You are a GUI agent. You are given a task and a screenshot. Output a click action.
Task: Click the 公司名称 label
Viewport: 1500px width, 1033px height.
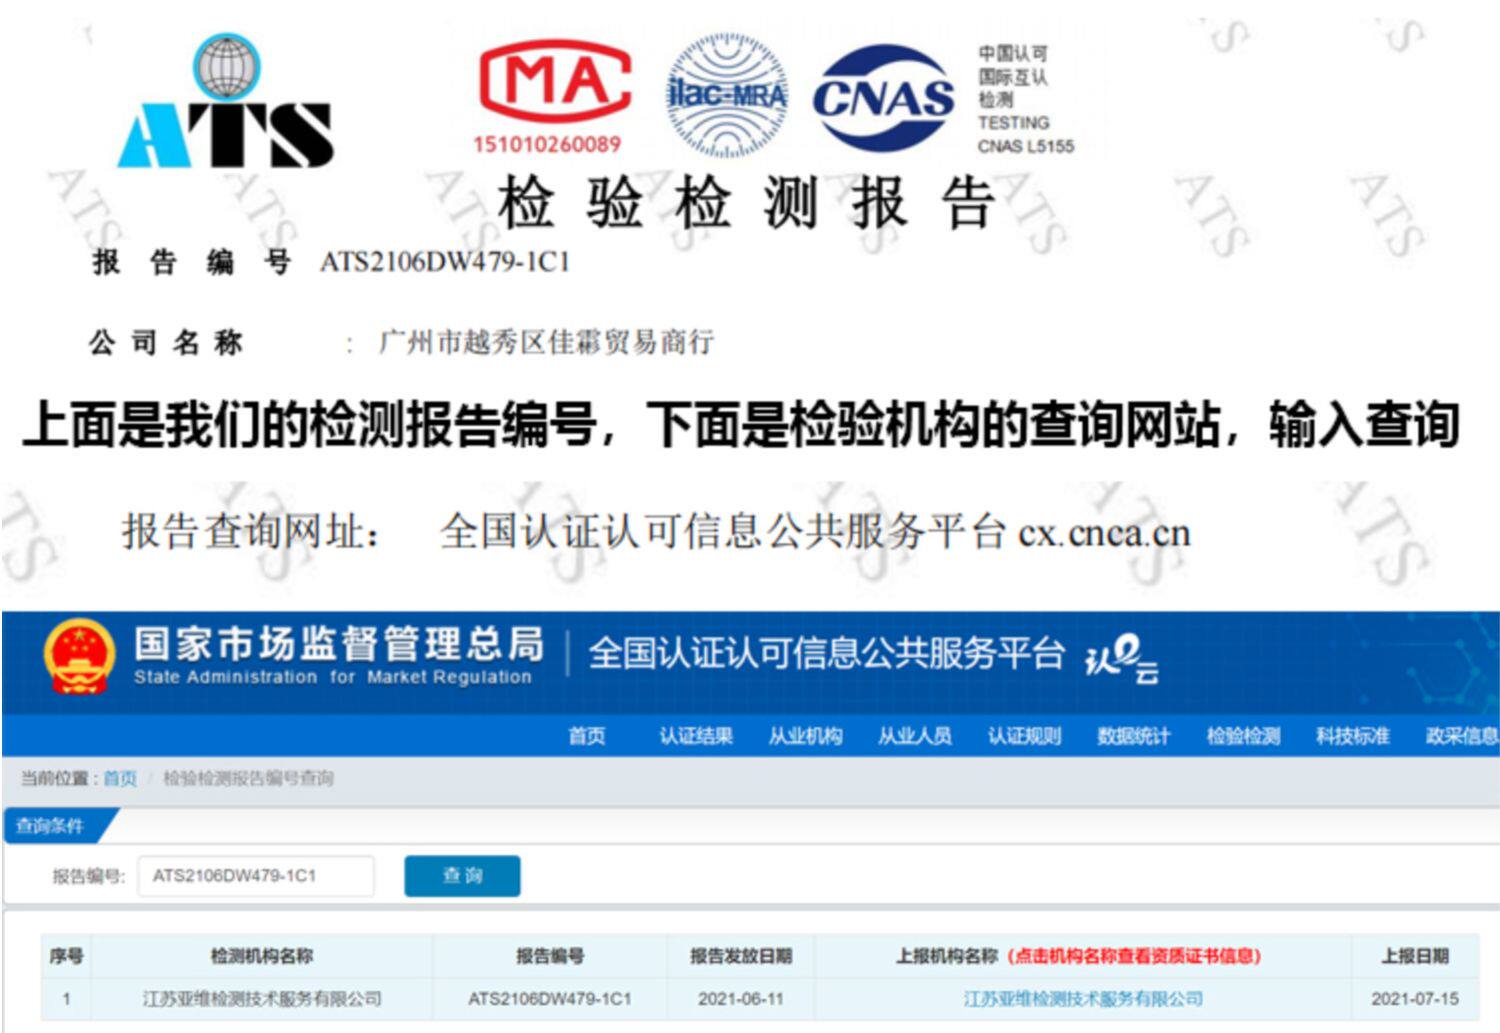(x=166, y=343)
